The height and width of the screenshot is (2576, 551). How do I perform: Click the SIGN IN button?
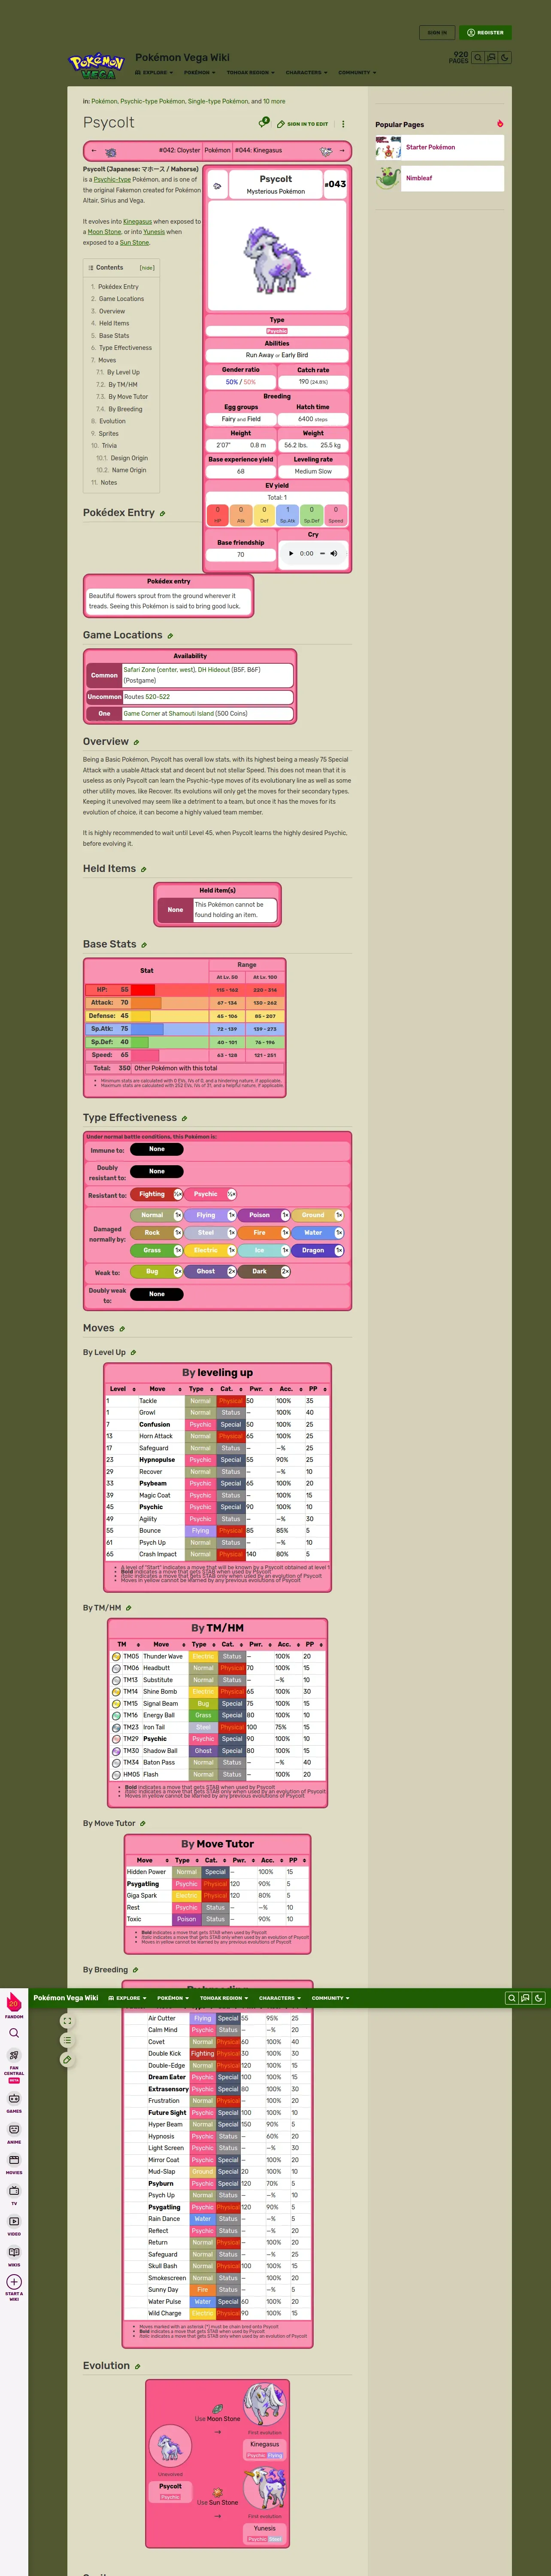(x=437, y=33)
